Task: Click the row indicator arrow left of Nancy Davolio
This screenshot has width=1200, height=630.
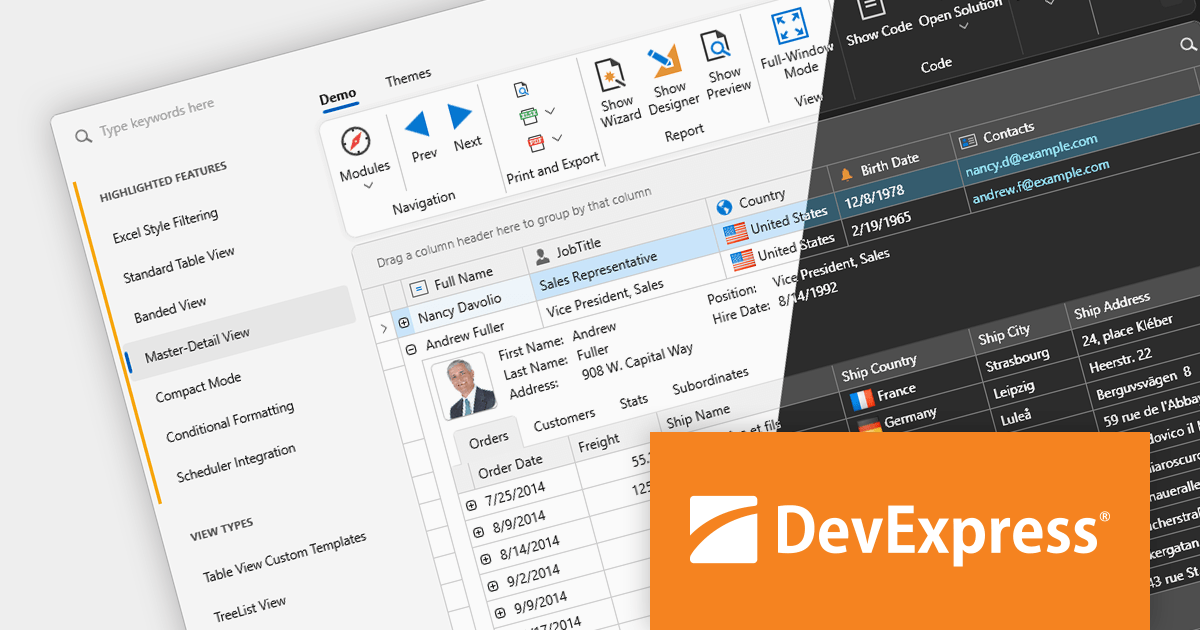Action: (x=384, y=327)
